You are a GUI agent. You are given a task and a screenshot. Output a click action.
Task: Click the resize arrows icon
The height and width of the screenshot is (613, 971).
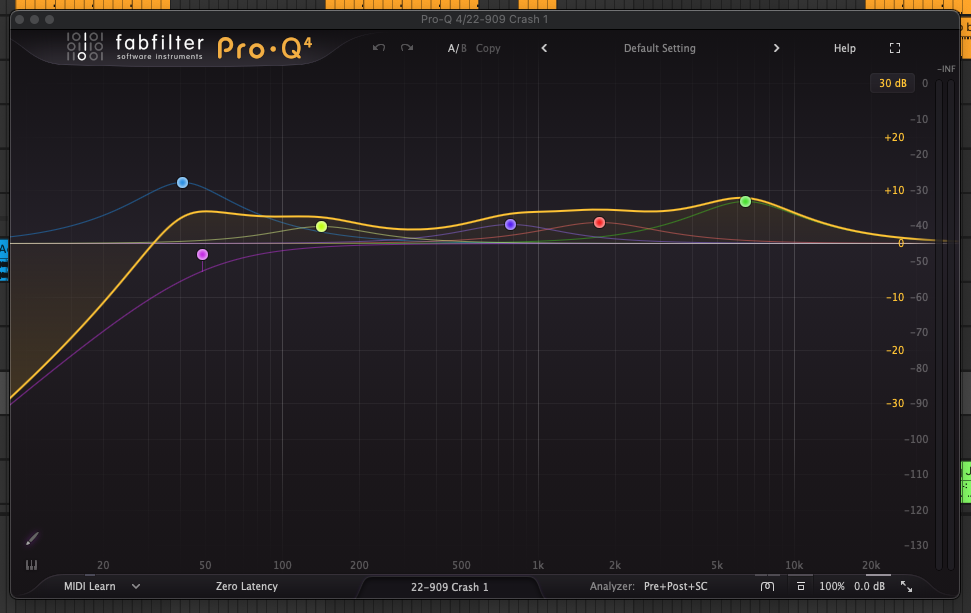click(906, 587)
